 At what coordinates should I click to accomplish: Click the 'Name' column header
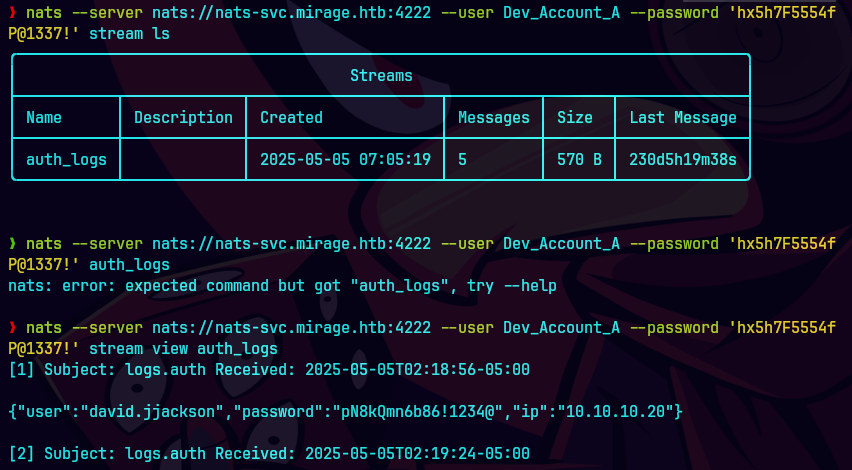[x=44, y=117]
